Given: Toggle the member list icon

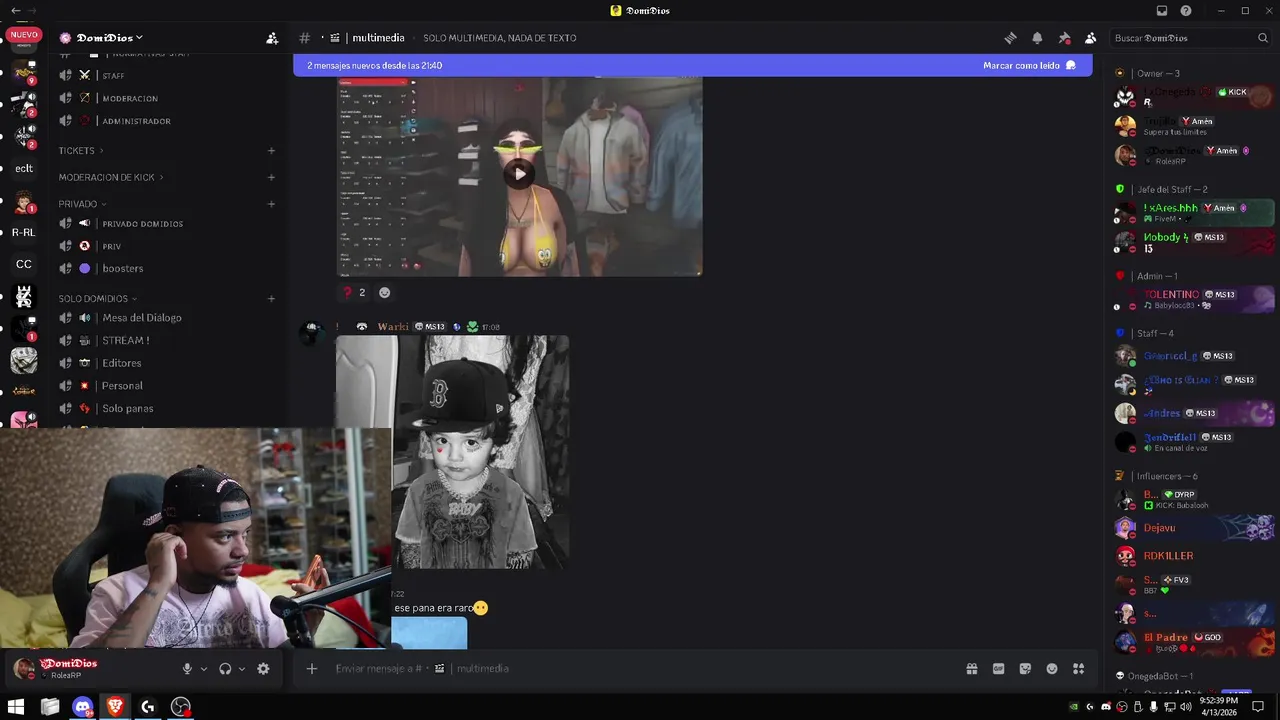Looking at the screenshot, I should tap(1090, 38).
